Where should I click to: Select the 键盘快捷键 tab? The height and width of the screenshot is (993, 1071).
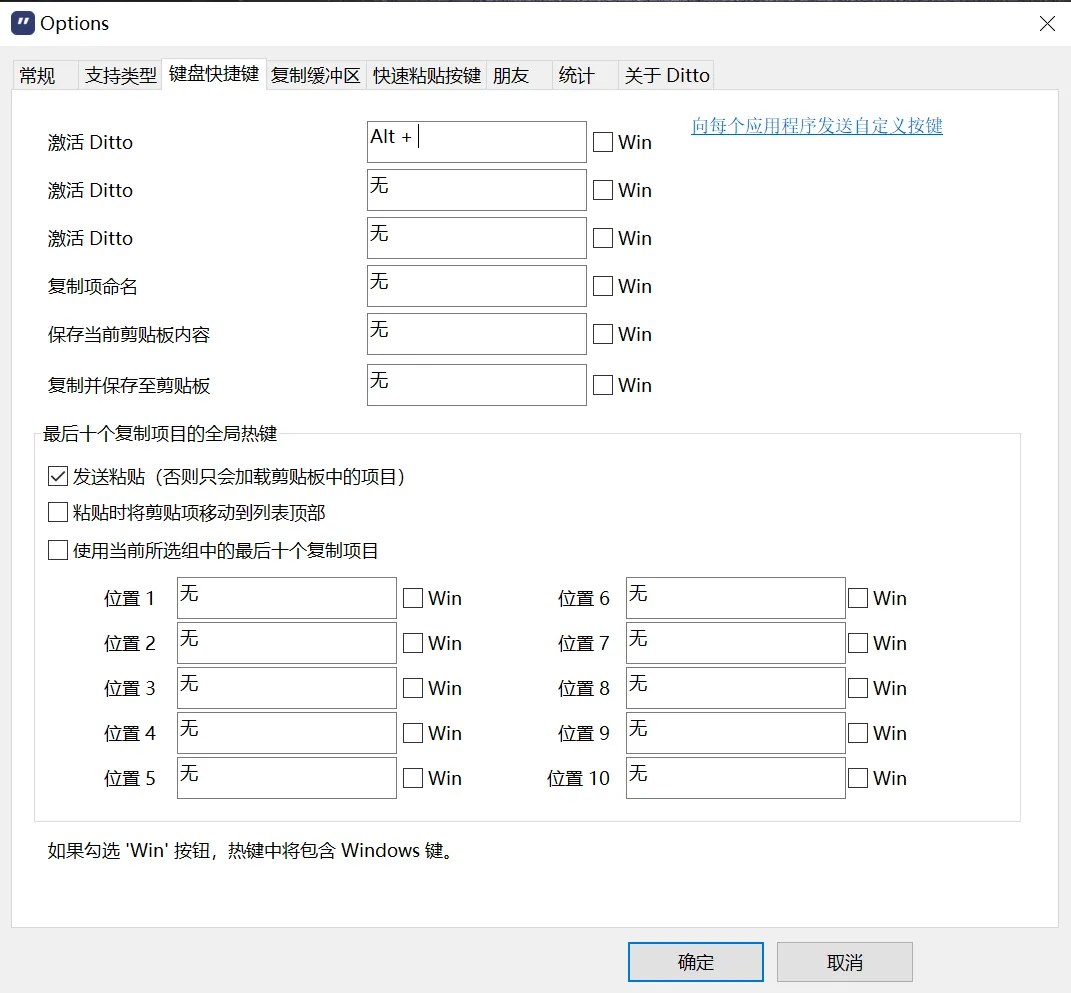(x=214, y=74)
